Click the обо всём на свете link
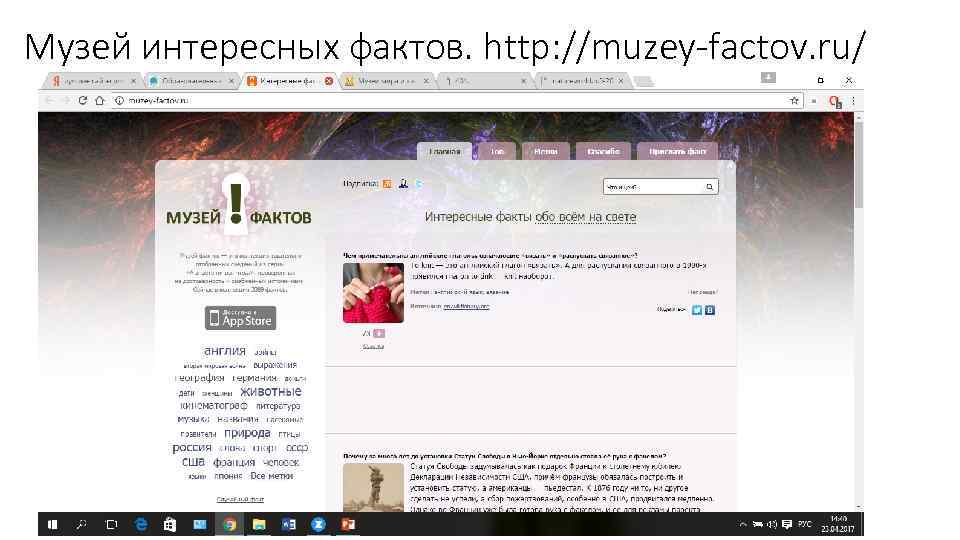The height and width of the screenshot is (540, 960). [x=586, y=217]
